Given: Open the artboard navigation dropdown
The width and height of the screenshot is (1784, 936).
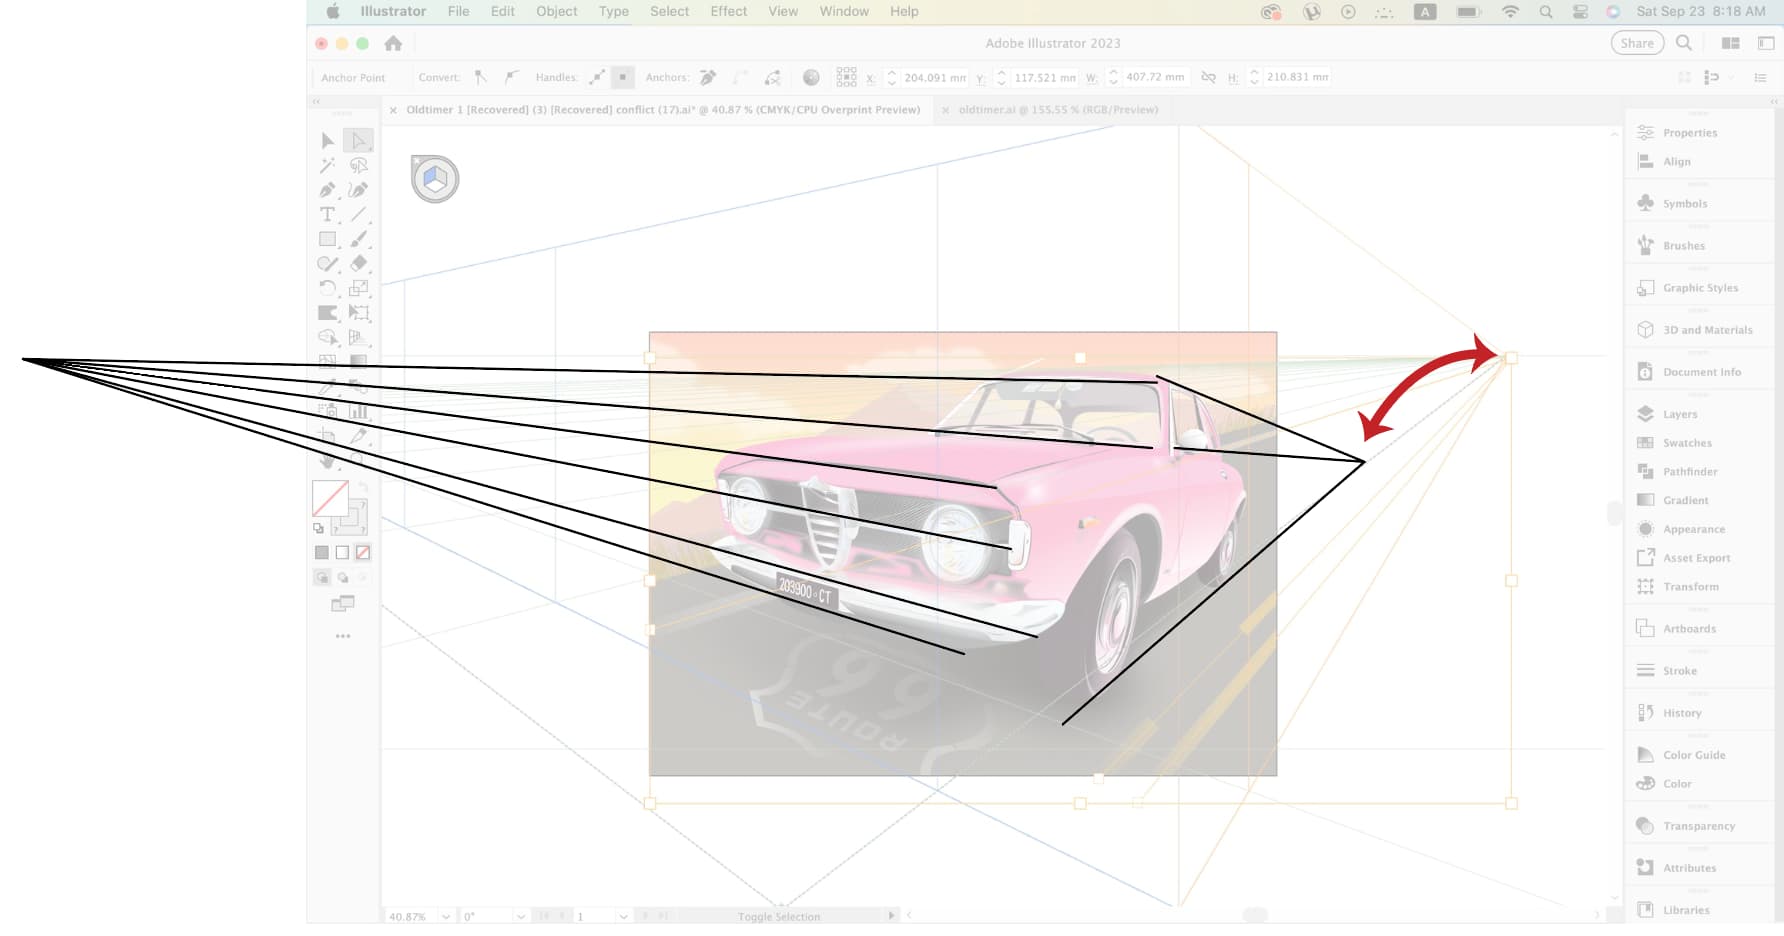Looking at the screenshot, I should [623, 916].
